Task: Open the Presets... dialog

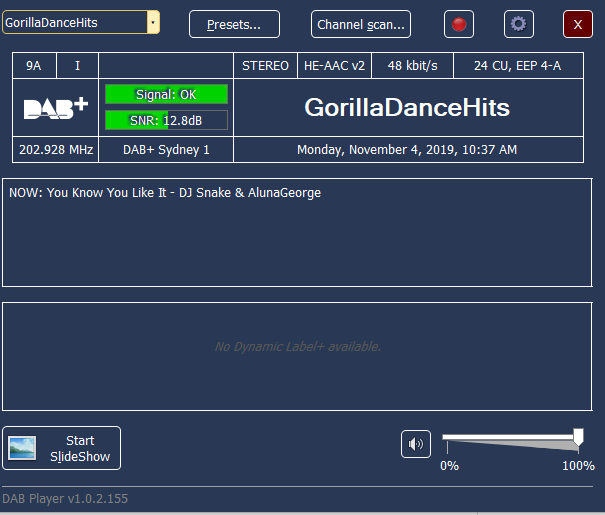Action: coord(234,24)
